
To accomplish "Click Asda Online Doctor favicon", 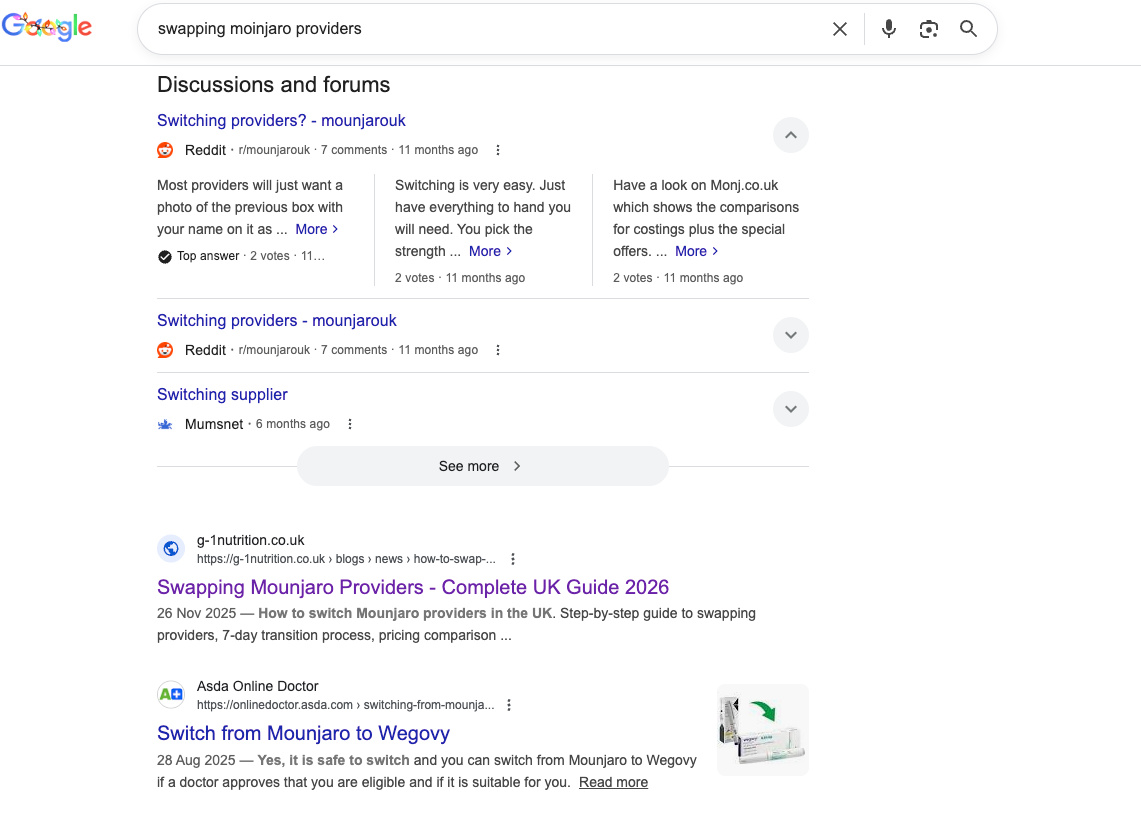I will [x=171, y=694].
